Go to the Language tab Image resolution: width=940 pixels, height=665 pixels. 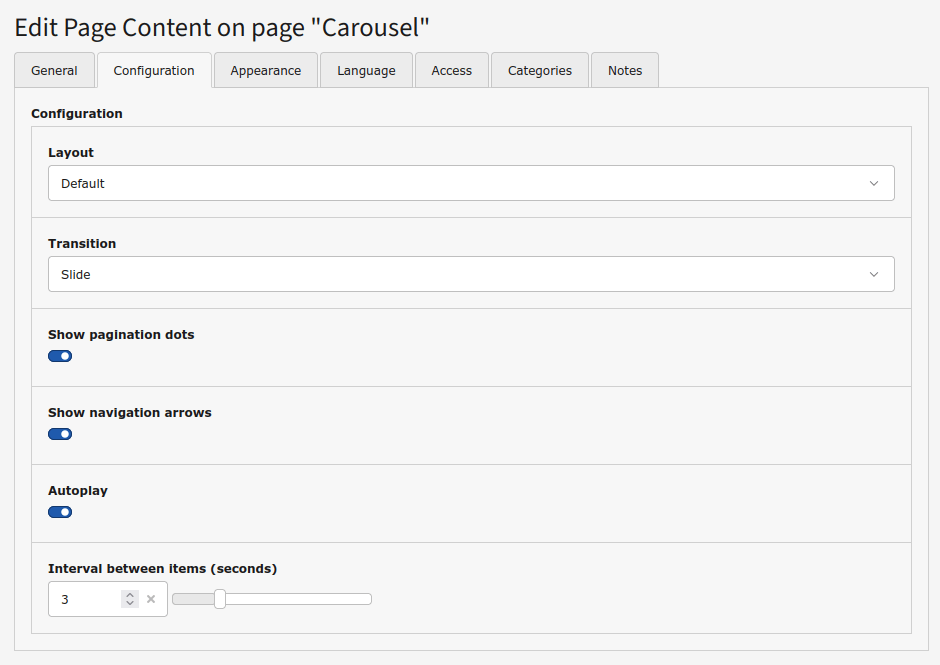[x=366, y=71]
